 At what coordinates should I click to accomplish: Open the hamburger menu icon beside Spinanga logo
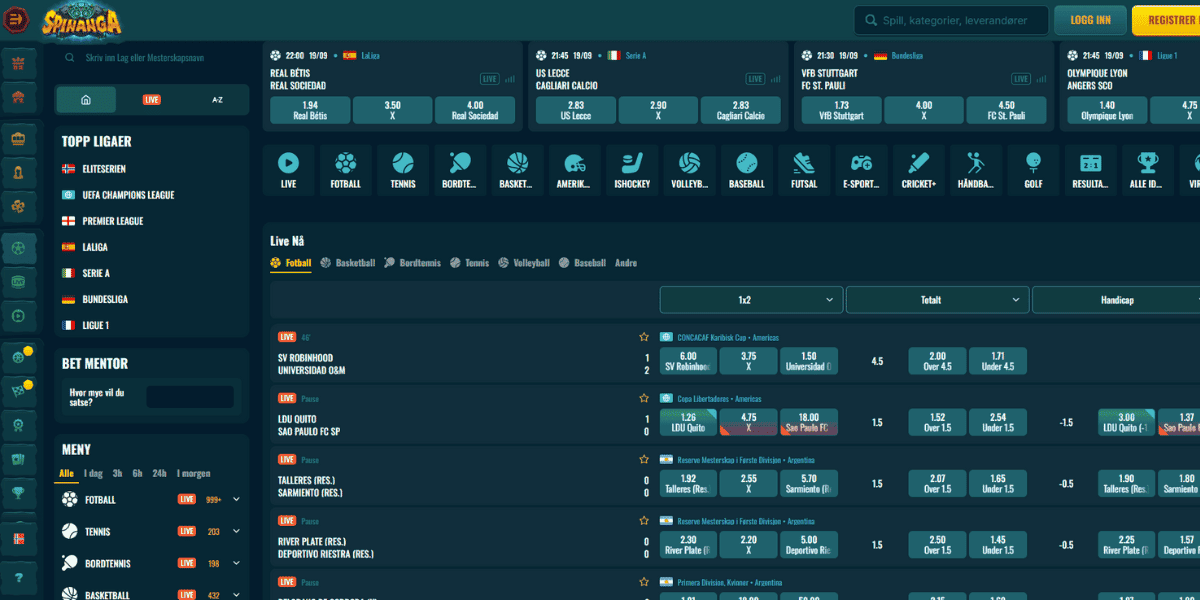pyautogui.click(x=18, y=20)
